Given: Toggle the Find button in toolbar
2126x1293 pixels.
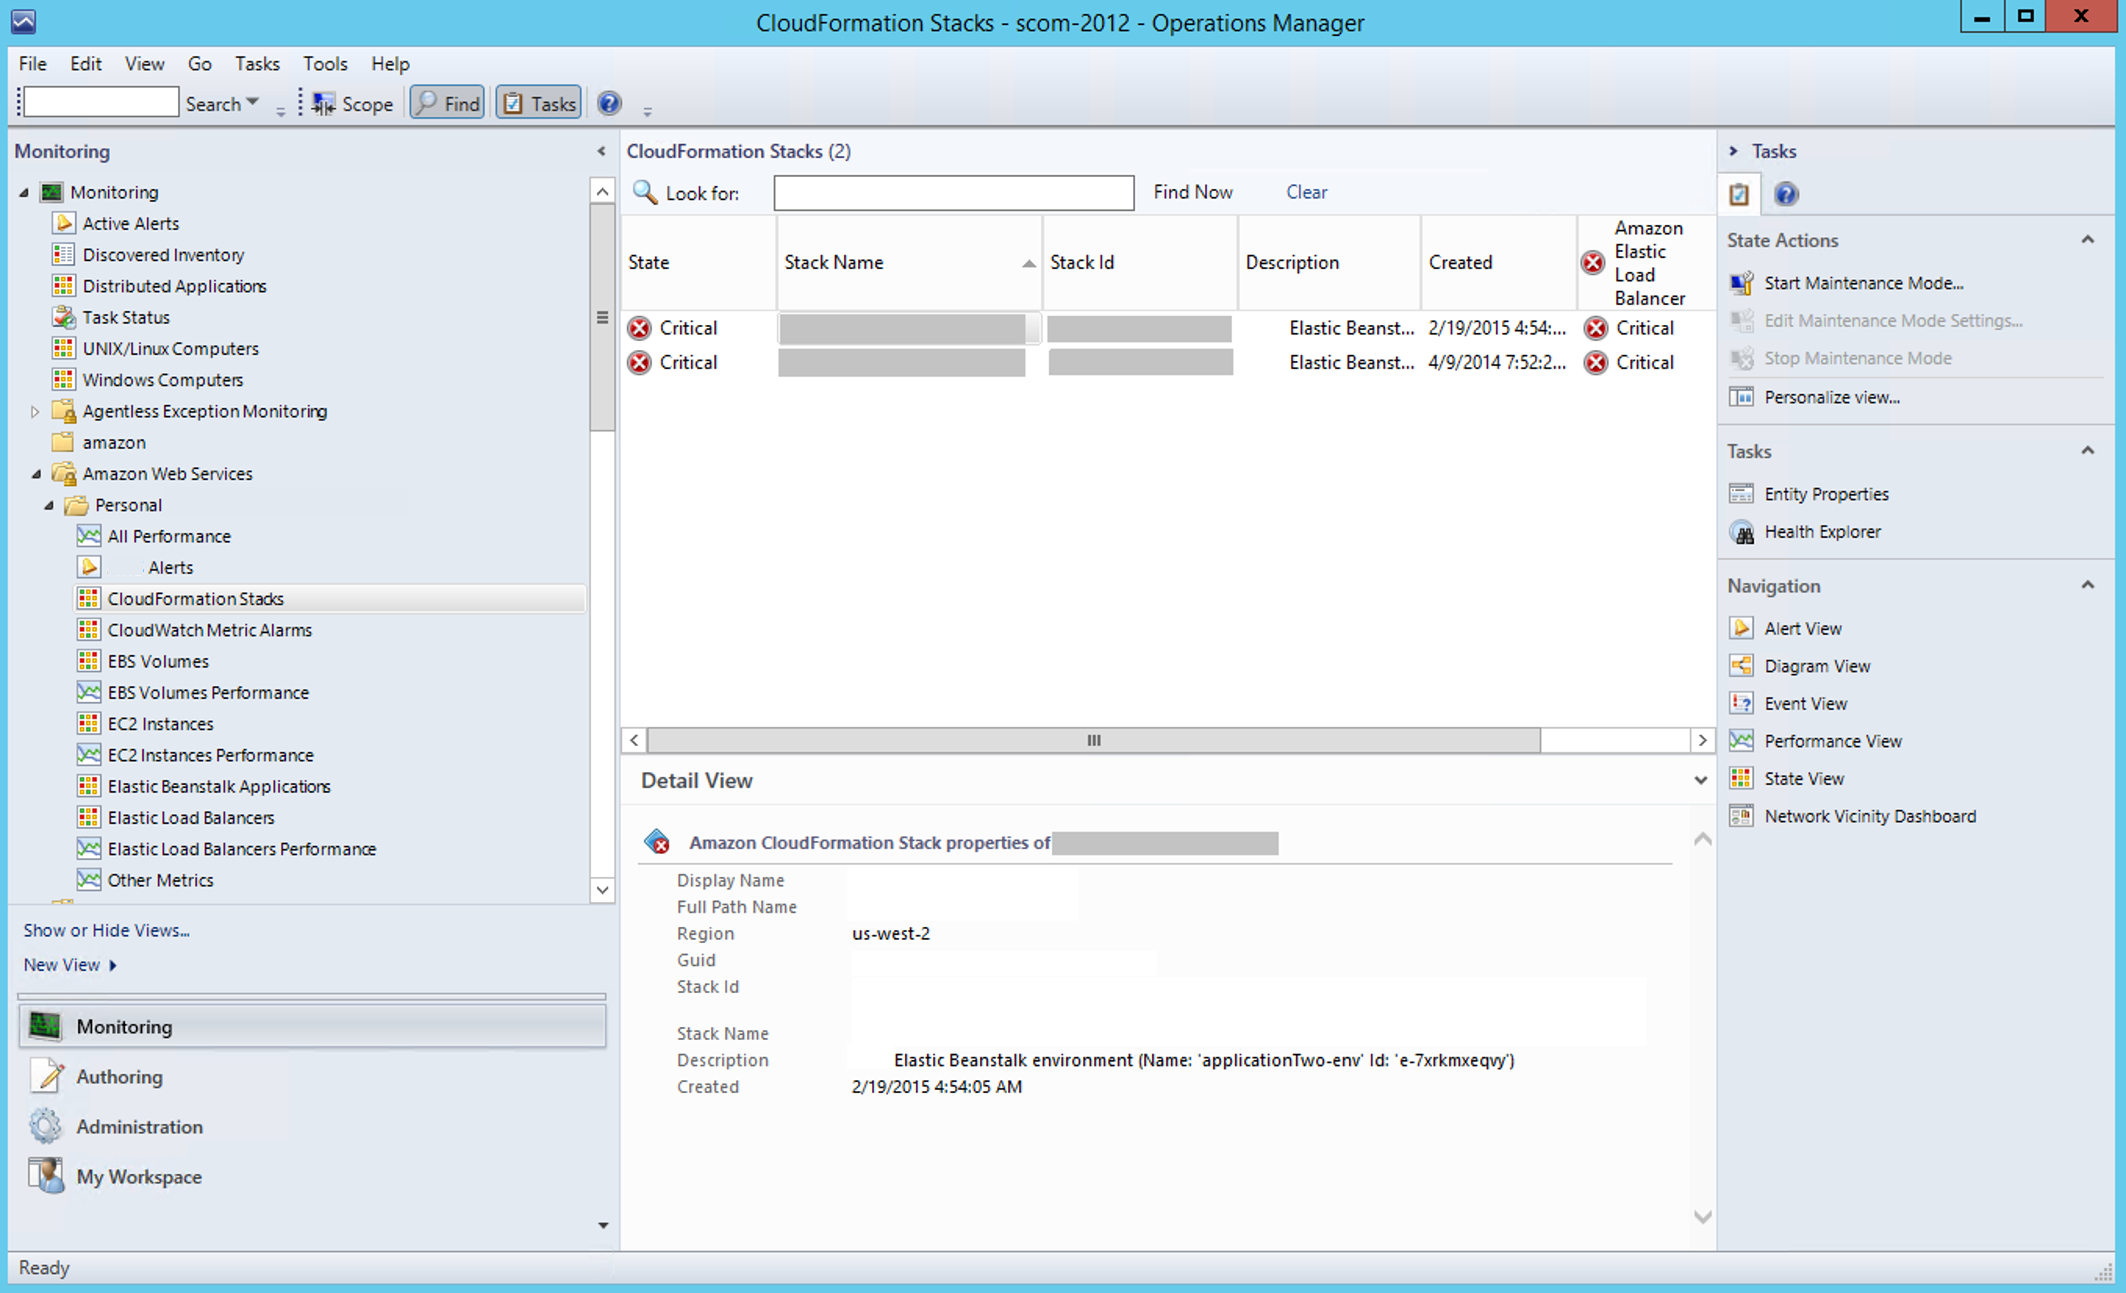Looking at the screenshot, I should click(x=448, y=103).
